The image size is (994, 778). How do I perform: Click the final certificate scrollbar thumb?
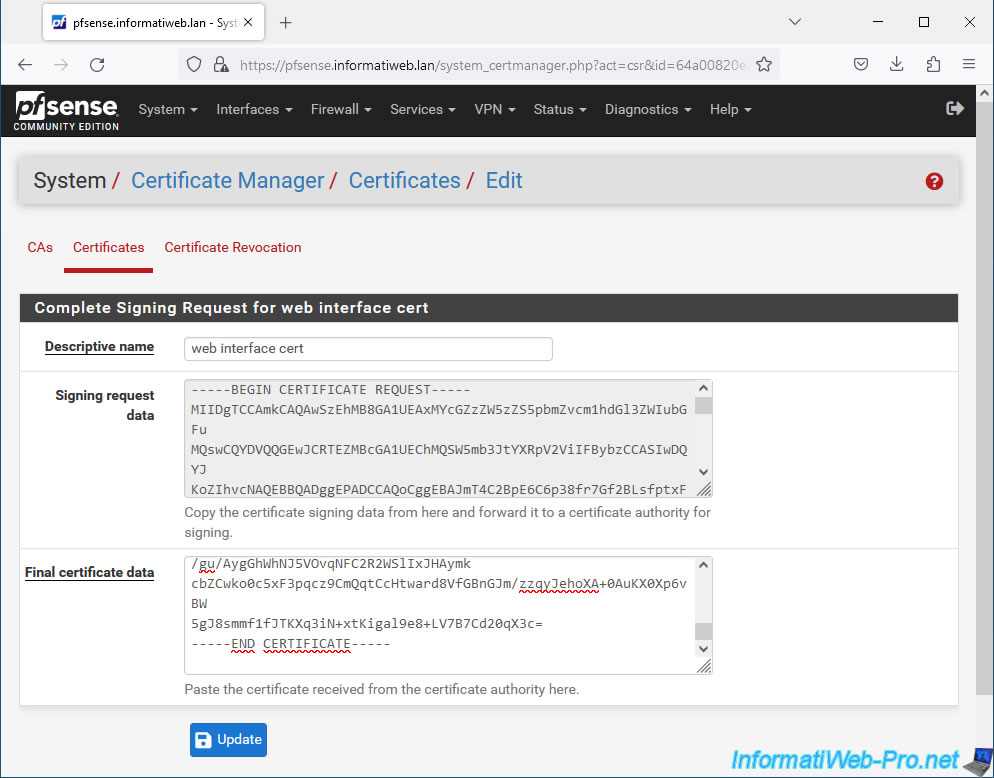[703, 632]
